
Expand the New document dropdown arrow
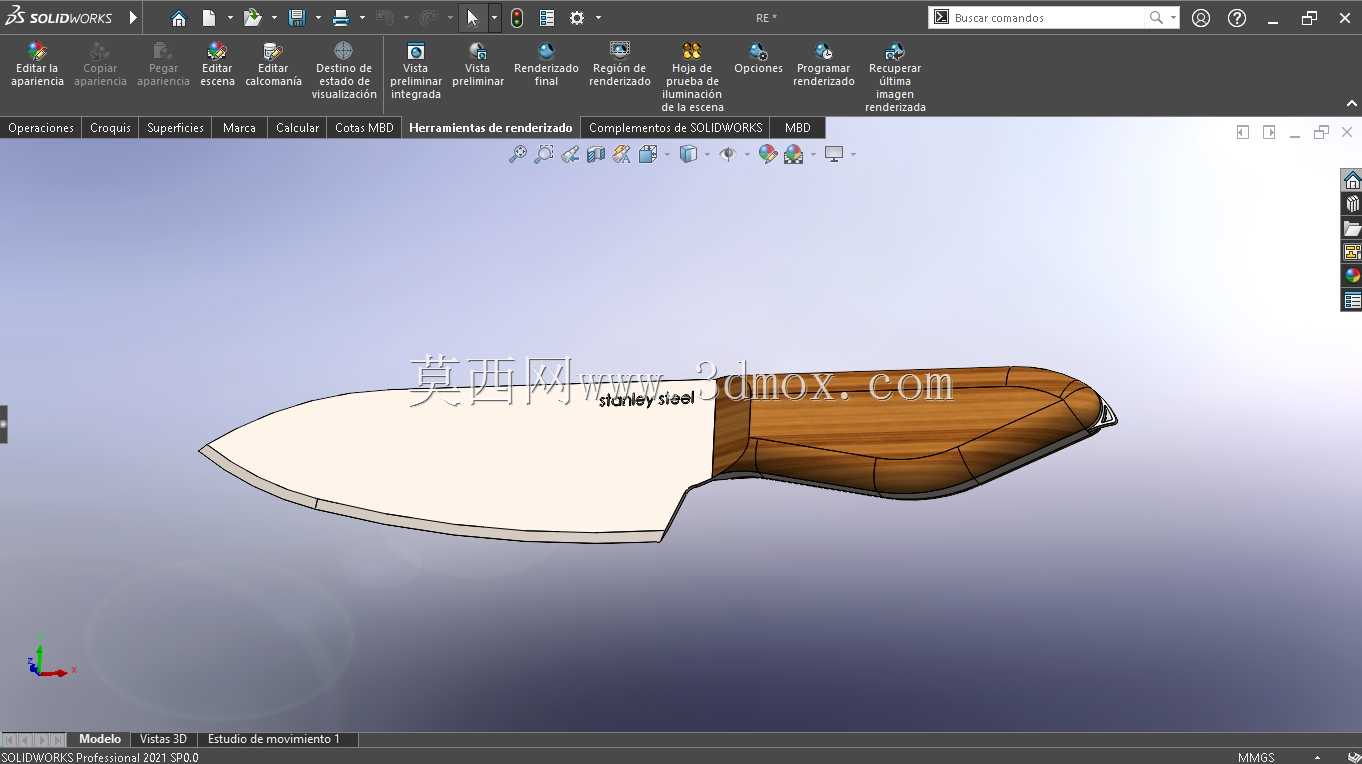click(x=230, y=18)
